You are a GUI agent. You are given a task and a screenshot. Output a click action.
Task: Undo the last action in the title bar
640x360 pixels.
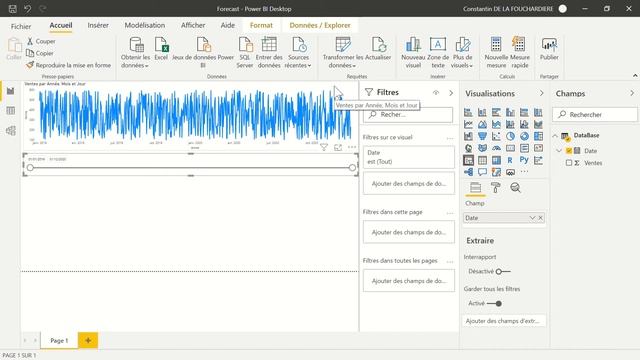click(x=27, y=9)
